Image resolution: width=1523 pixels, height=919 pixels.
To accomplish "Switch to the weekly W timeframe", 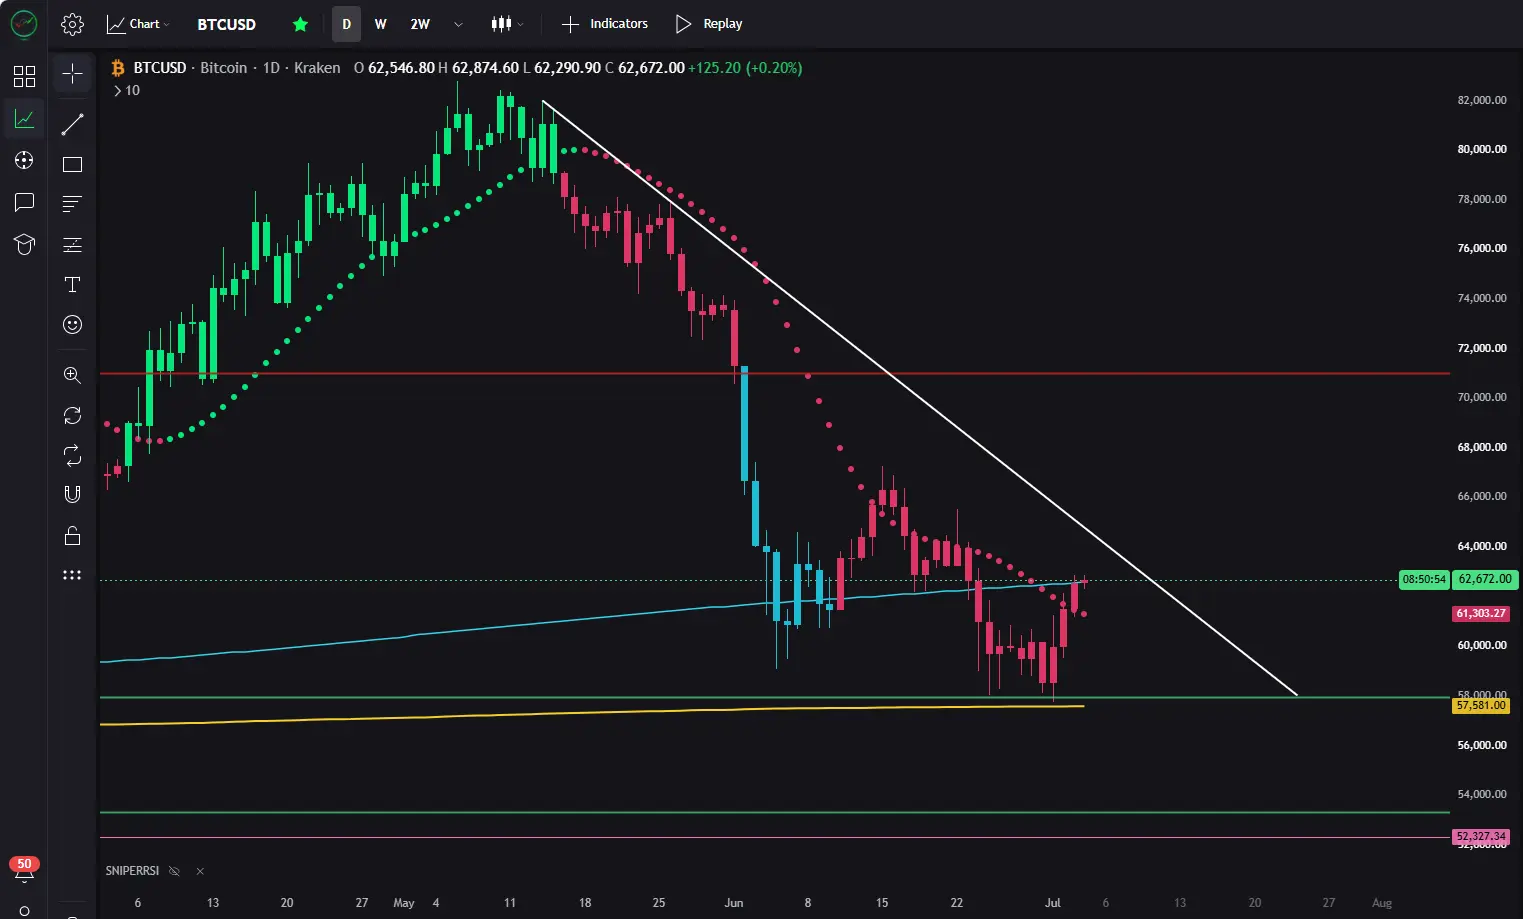I will coord(381,24).
